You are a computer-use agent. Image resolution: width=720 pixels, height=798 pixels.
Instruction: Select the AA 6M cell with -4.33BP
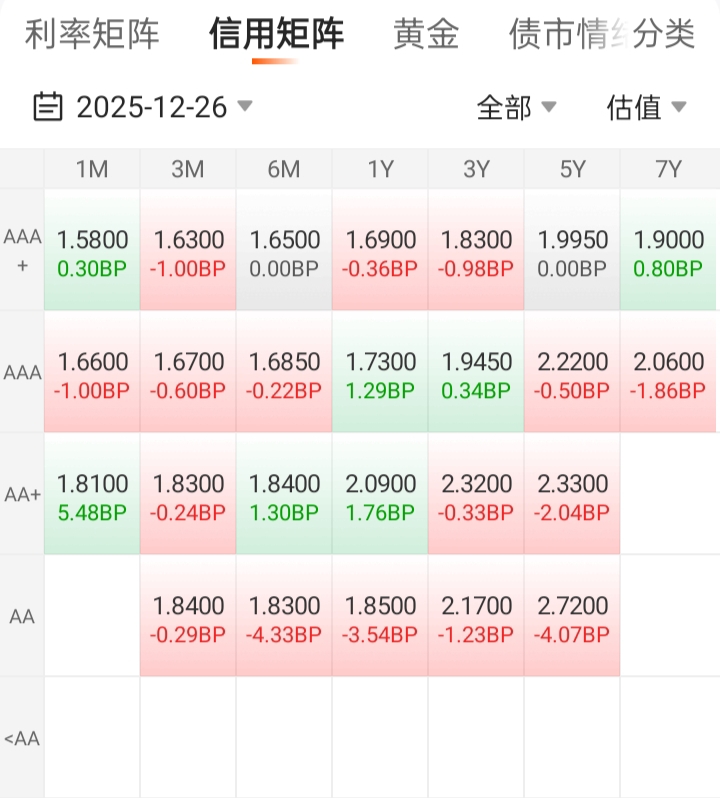click(284, 616)
